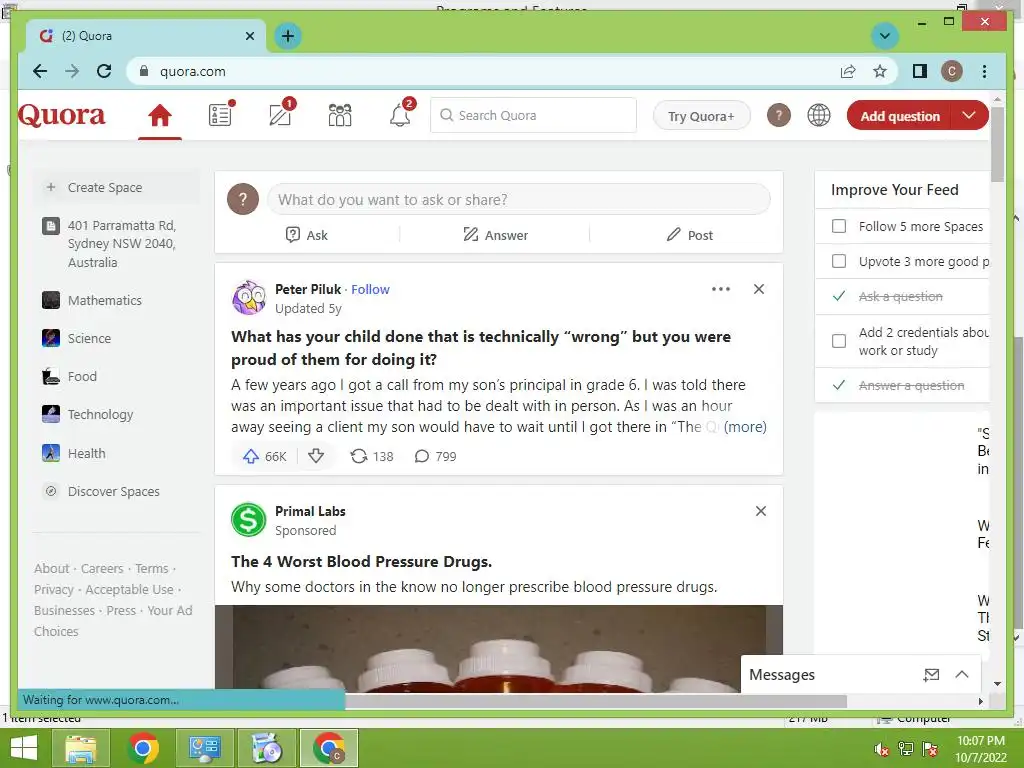Viewport: 1024px width, 768px height.
Task: Open Chrome three-dot menu
Action: [984, 71]
